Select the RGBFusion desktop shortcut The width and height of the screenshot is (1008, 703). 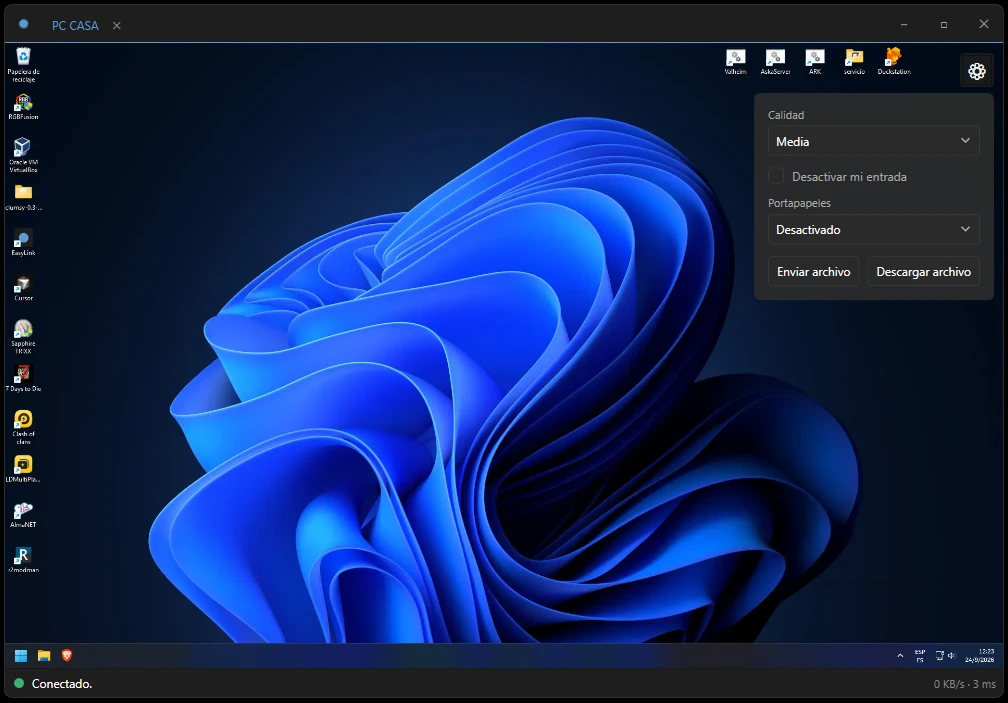[x=23, y=107]
